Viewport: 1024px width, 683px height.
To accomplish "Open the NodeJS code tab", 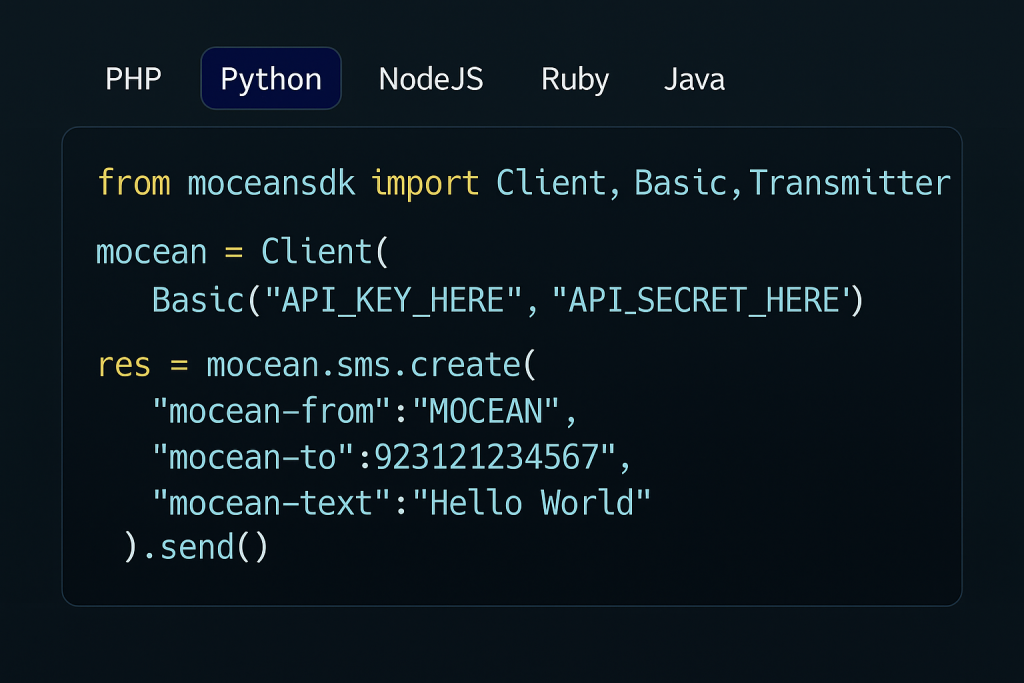I will pyautogui.click(x=431, y=79).
